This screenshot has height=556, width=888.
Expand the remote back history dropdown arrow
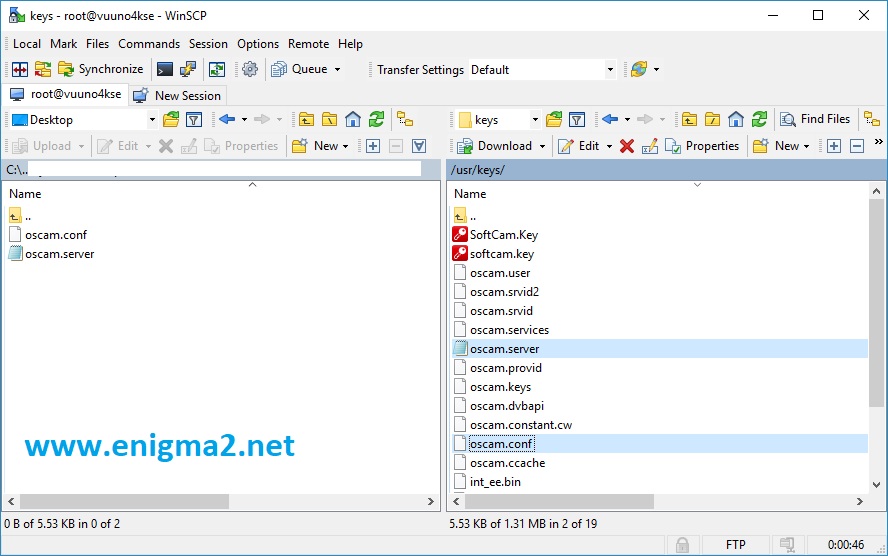(627, 119)
